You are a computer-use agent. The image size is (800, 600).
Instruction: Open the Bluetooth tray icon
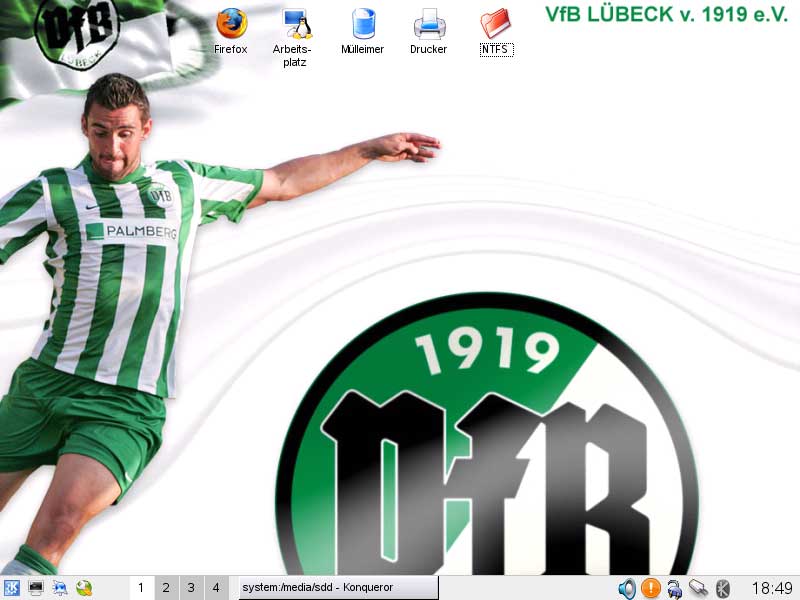(x=722, y=588)
